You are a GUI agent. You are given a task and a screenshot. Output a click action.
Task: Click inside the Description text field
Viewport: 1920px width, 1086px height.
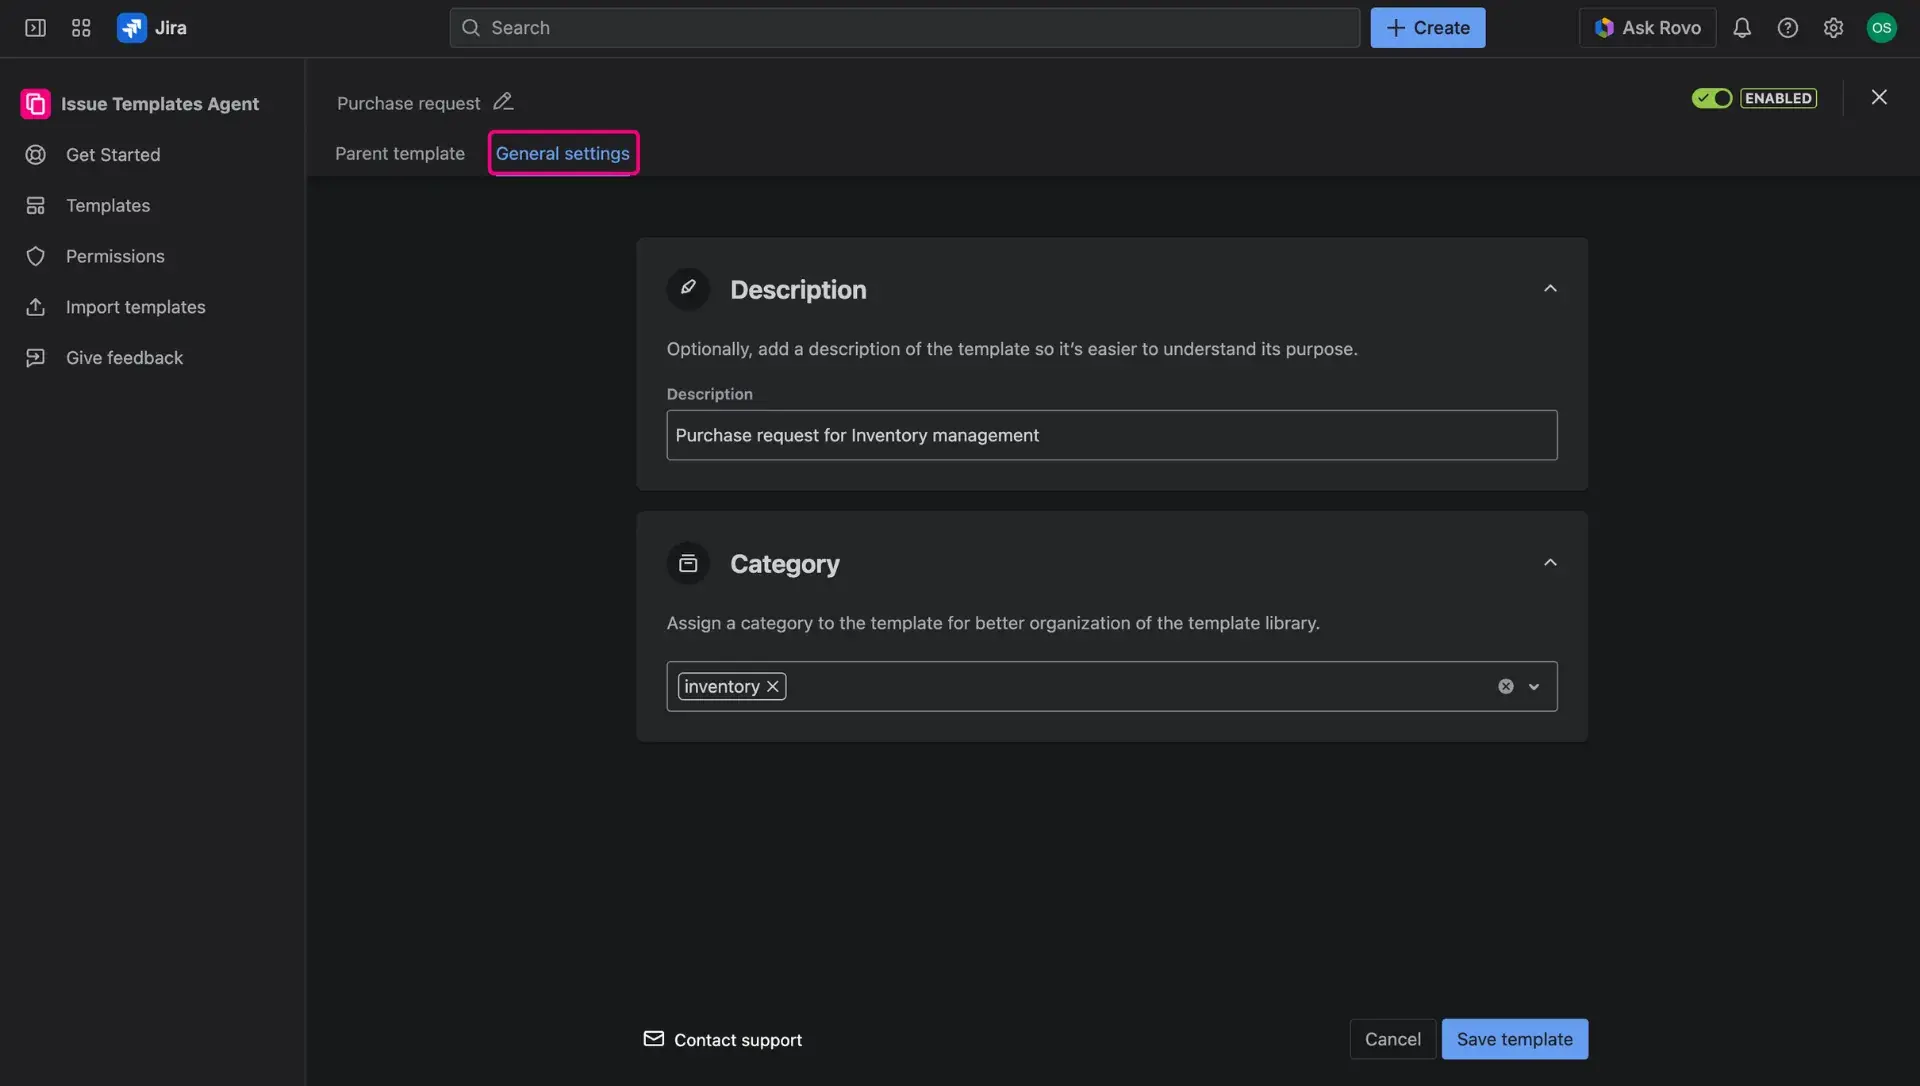tap(1111, 435)
